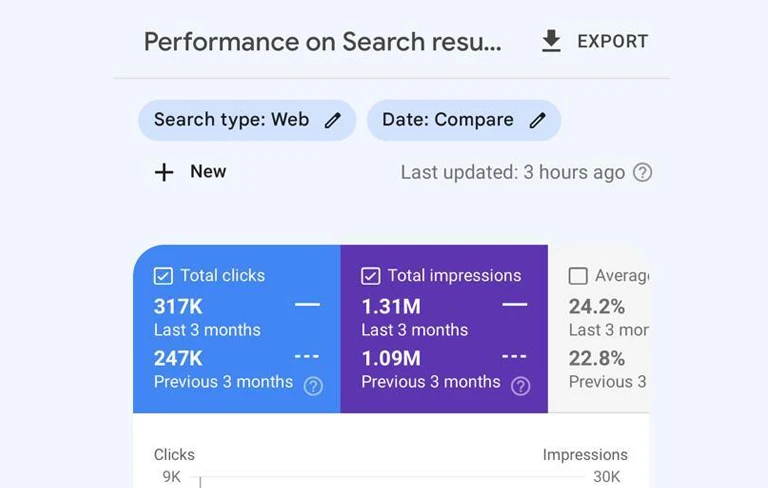Screen dimensions: 768x488
Task: Enable the Average CTR checkbox
Action: [578, 276]
